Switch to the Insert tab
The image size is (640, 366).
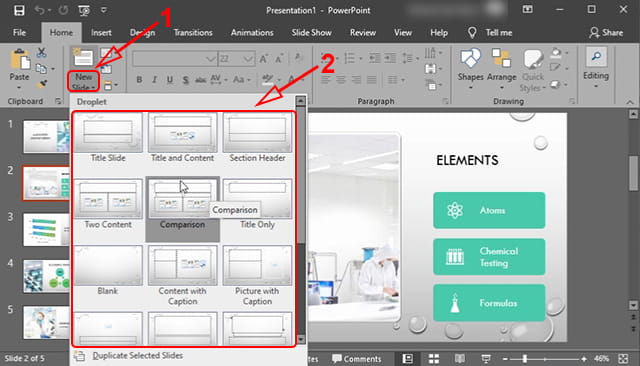pyautogui.click(x=101, y=33)
